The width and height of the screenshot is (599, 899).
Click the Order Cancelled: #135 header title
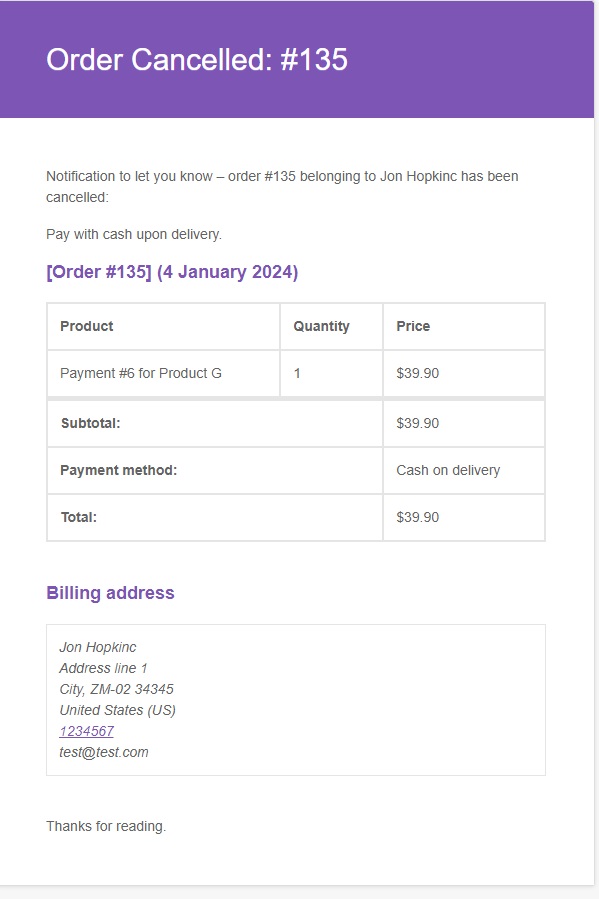pyautogui.click(x=197, y=60)
